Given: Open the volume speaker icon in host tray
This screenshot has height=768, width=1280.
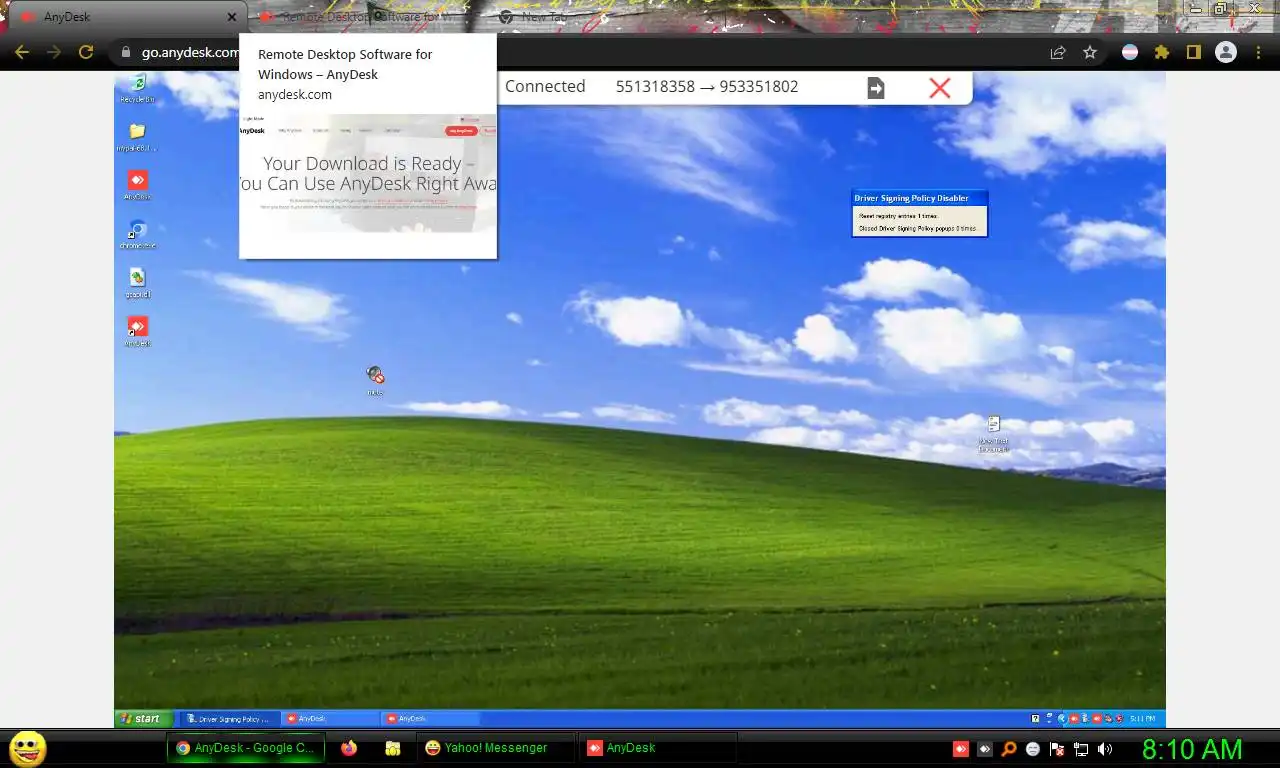Looking at the screenshot, I should tap(1105, 748).
